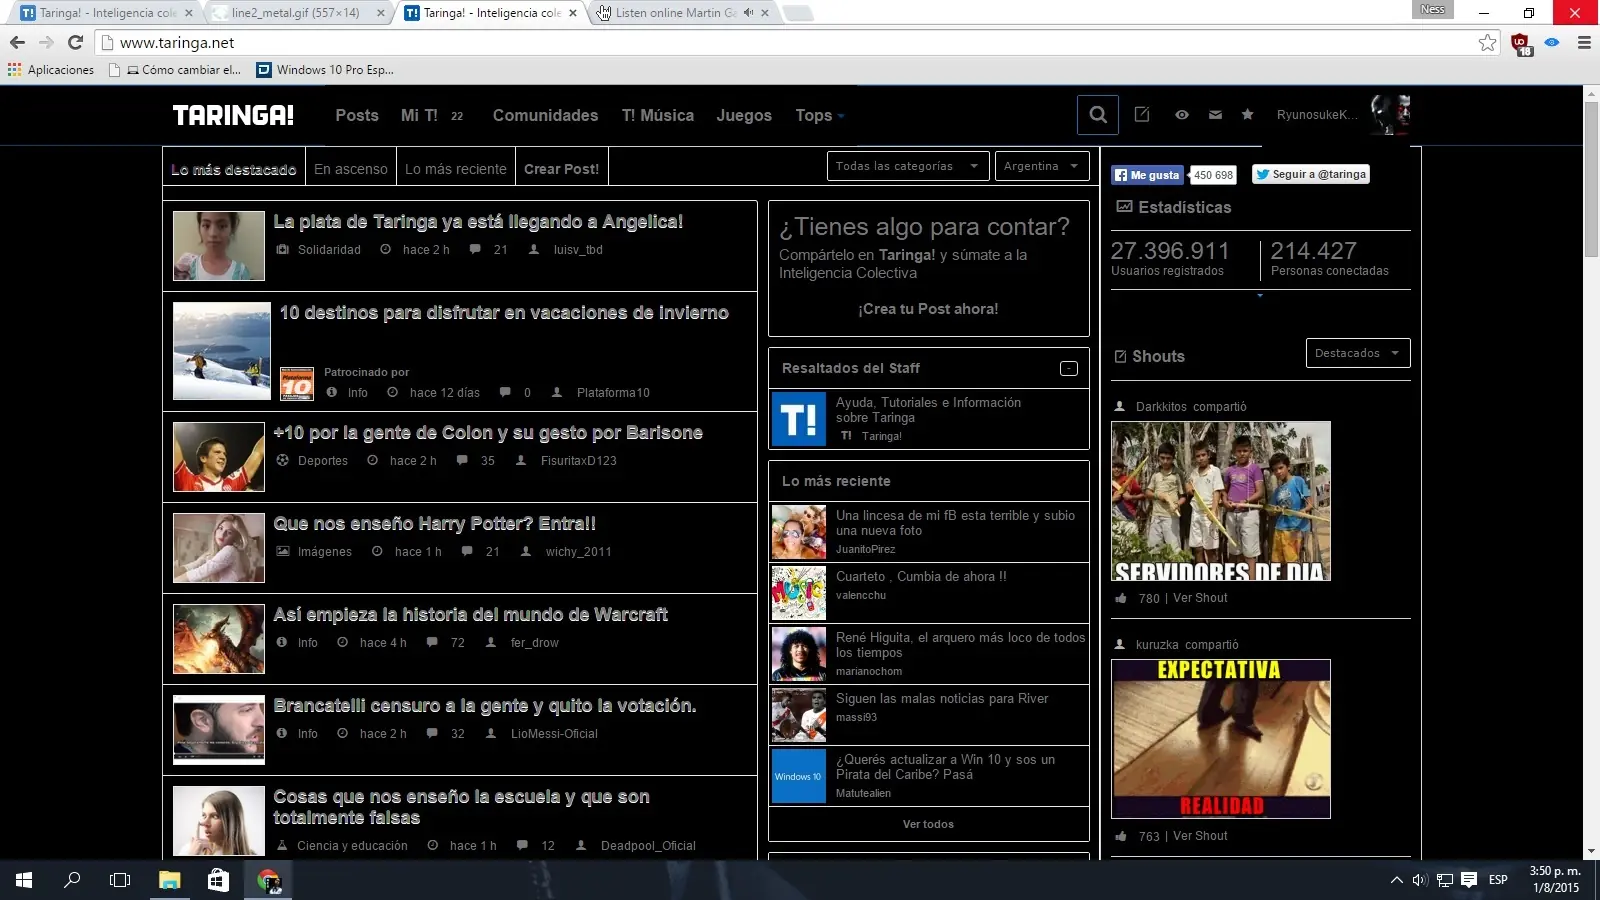Open the Destacados shouts dropdown
This screenshot has height=900, width=1600.
(x=1358, y=353)
